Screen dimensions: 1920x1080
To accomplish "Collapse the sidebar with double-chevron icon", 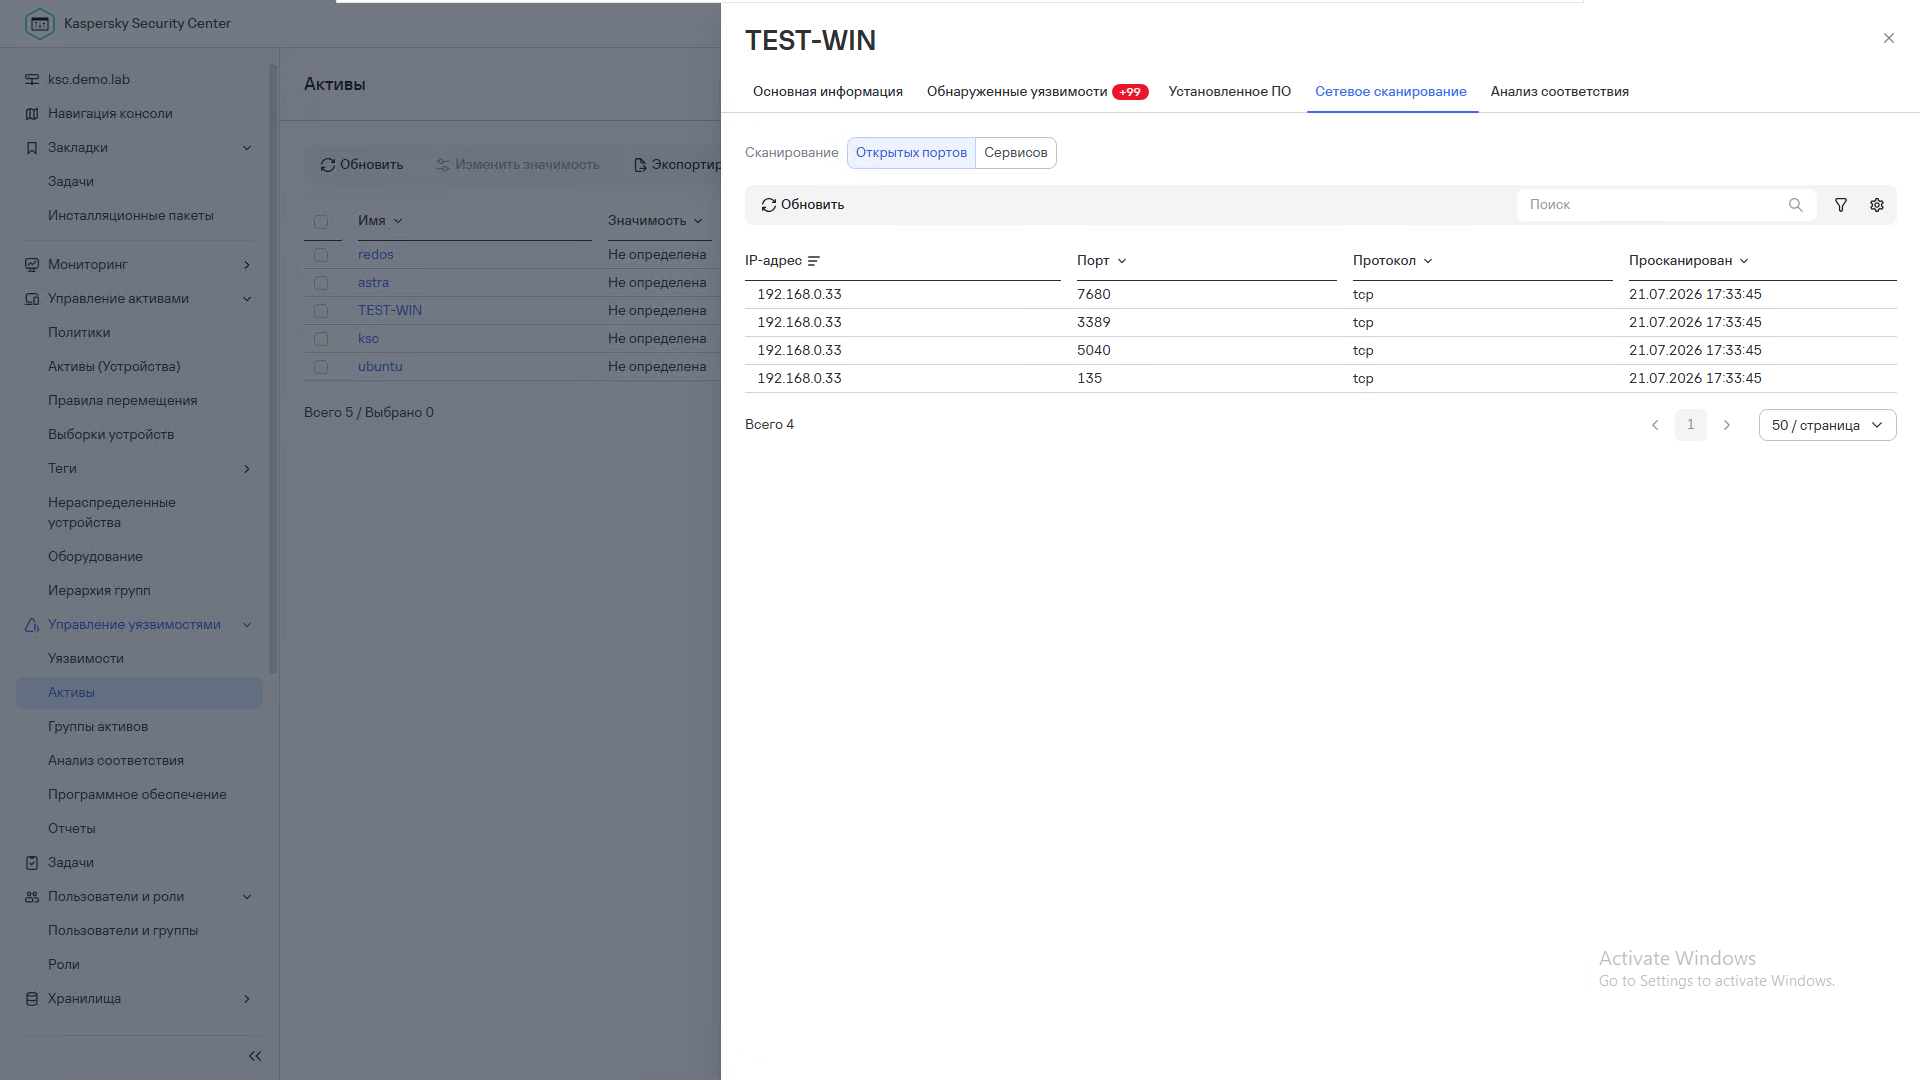I will pyautogui.click(x=255, y=1056).
